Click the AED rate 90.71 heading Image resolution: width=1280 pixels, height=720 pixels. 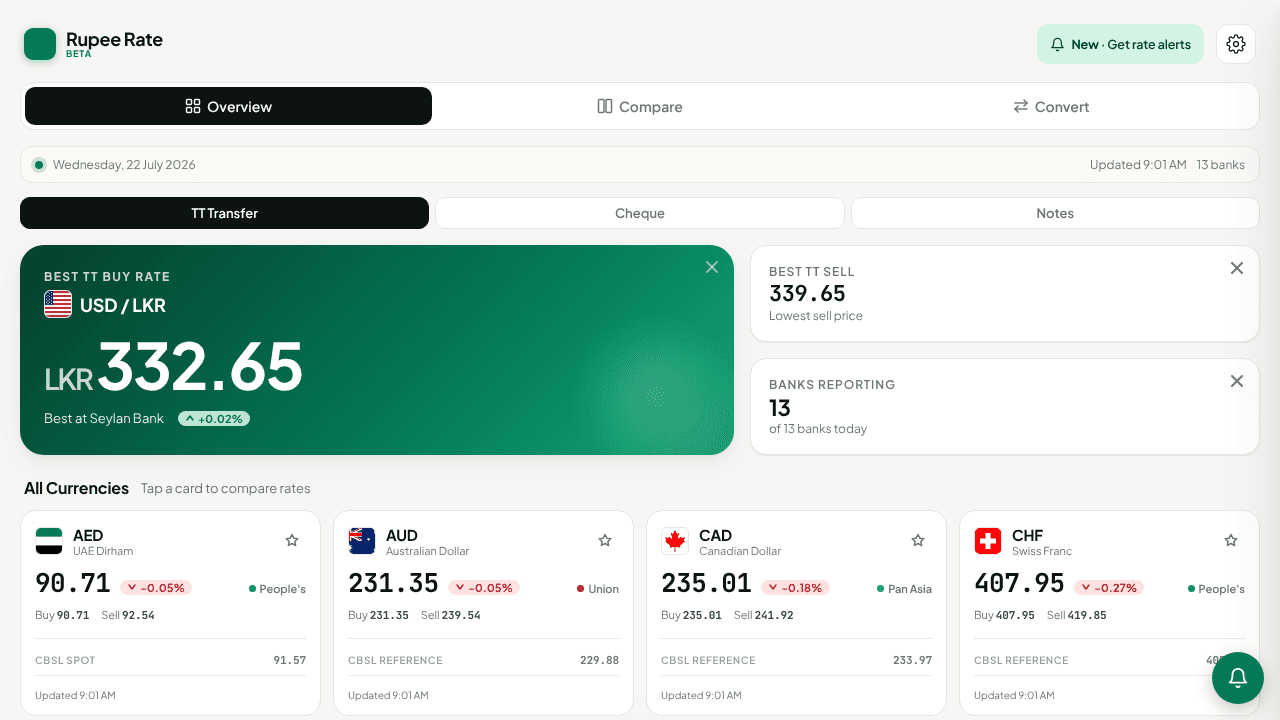[x=73, y=583]
